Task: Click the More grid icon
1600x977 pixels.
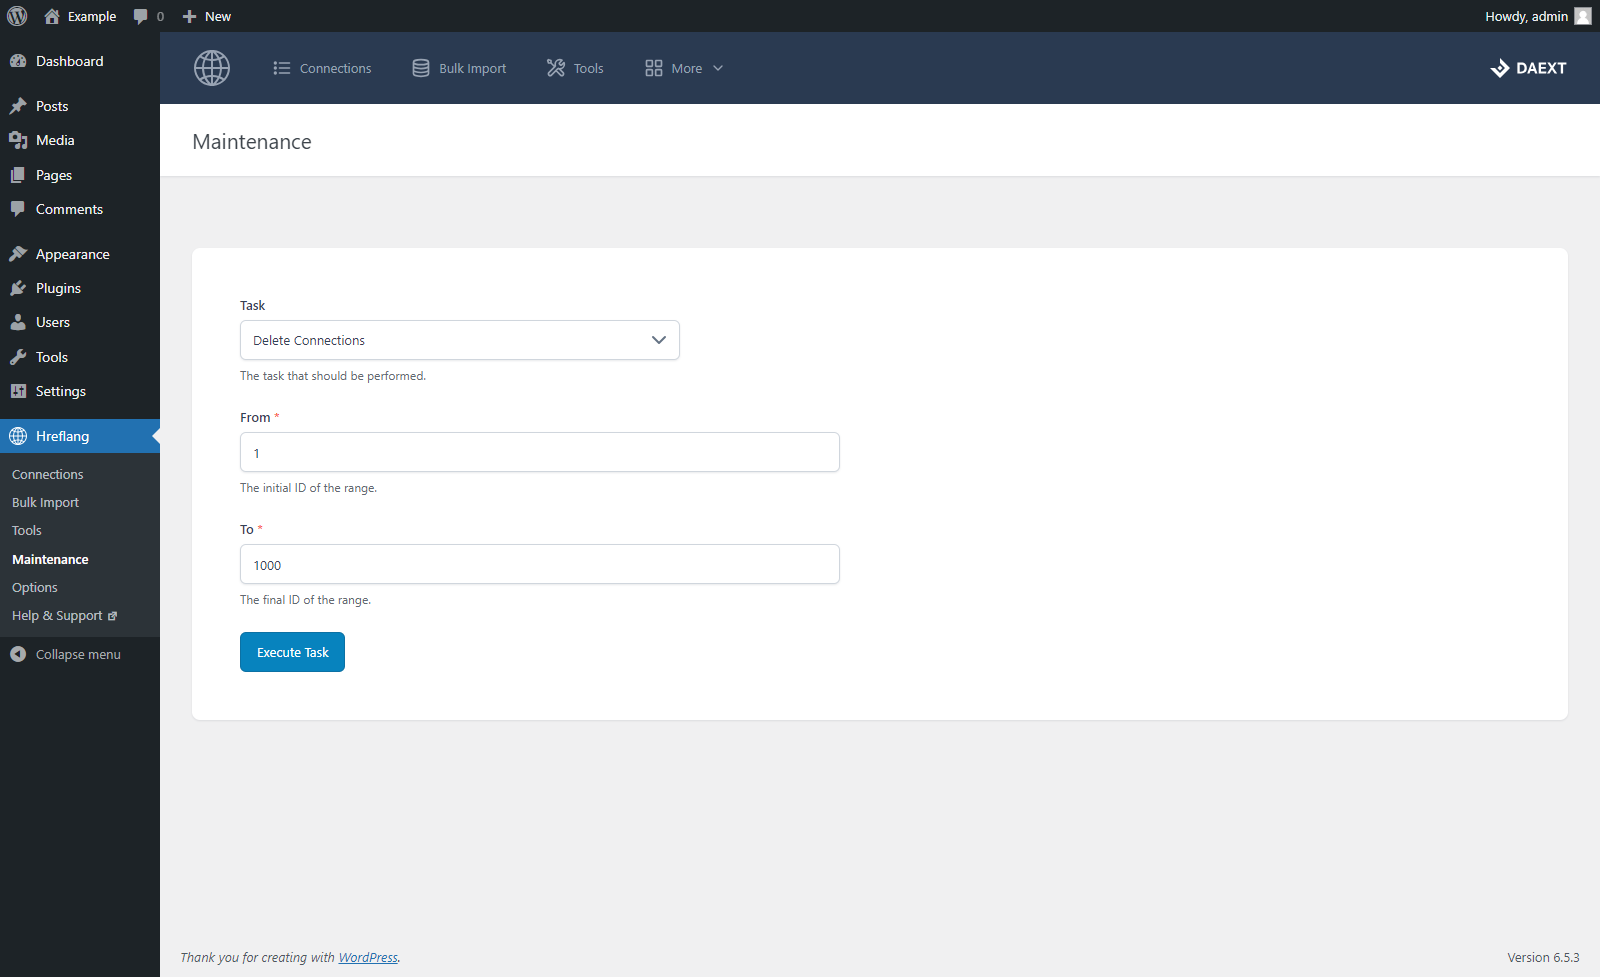Action: (655, 68)
